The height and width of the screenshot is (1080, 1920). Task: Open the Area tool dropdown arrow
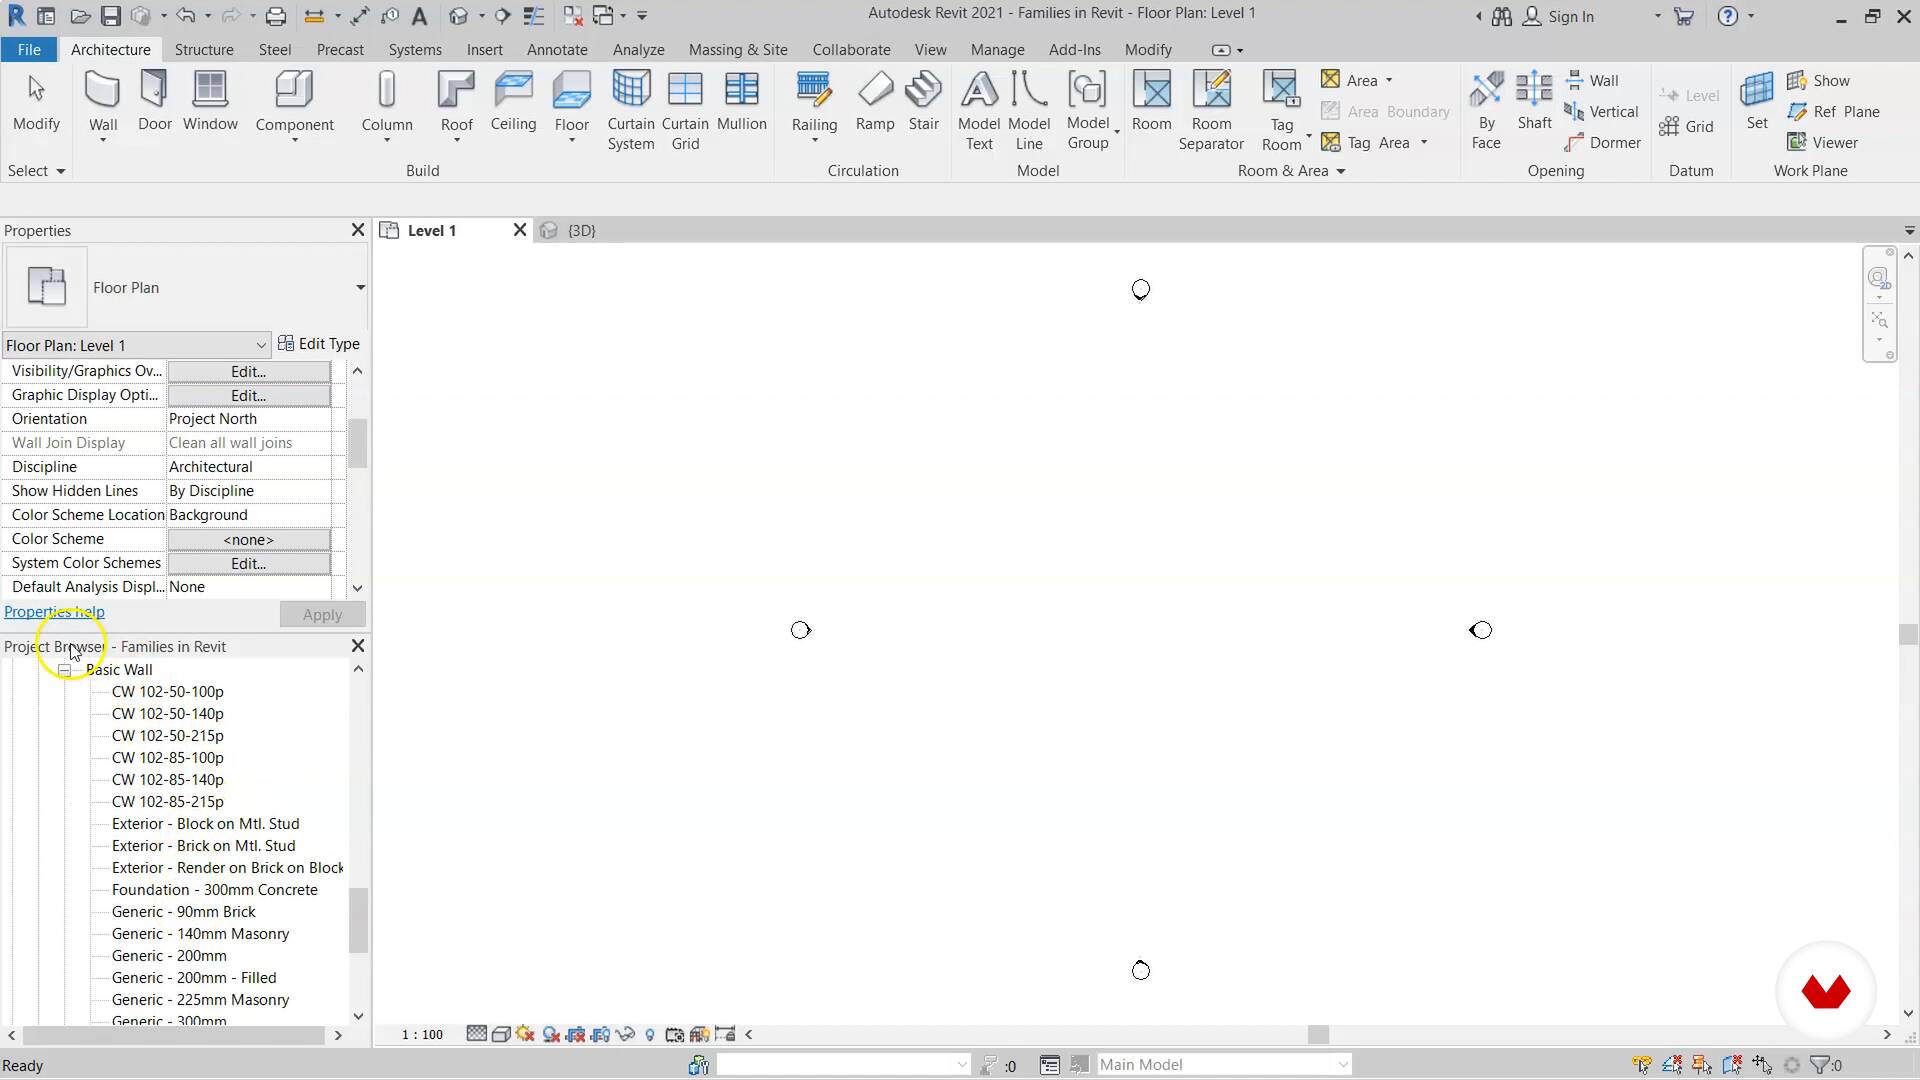[1388, 81]
